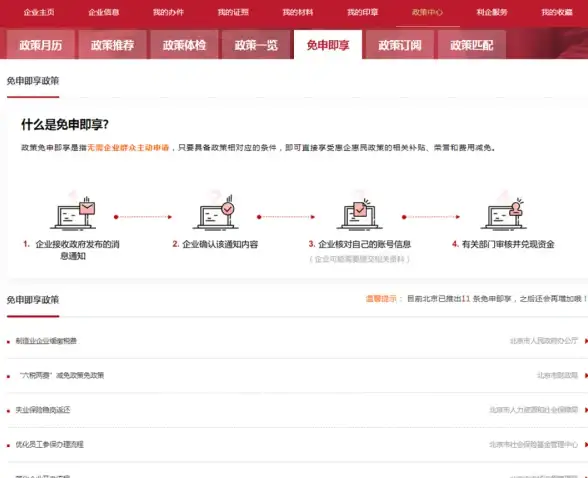
Task: Open the 政策体检 tab
Action: 184,45
